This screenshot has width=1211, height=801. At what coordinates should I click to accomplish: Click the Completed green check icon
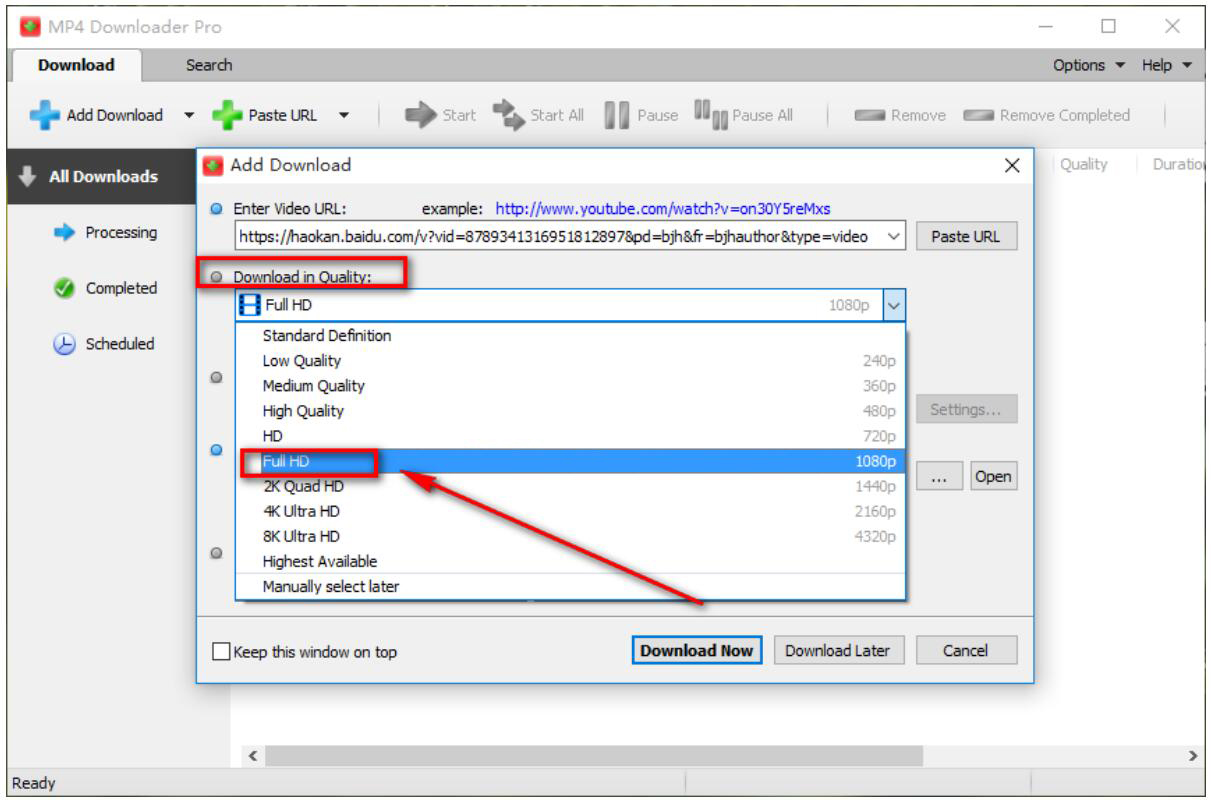pos(64,288)
